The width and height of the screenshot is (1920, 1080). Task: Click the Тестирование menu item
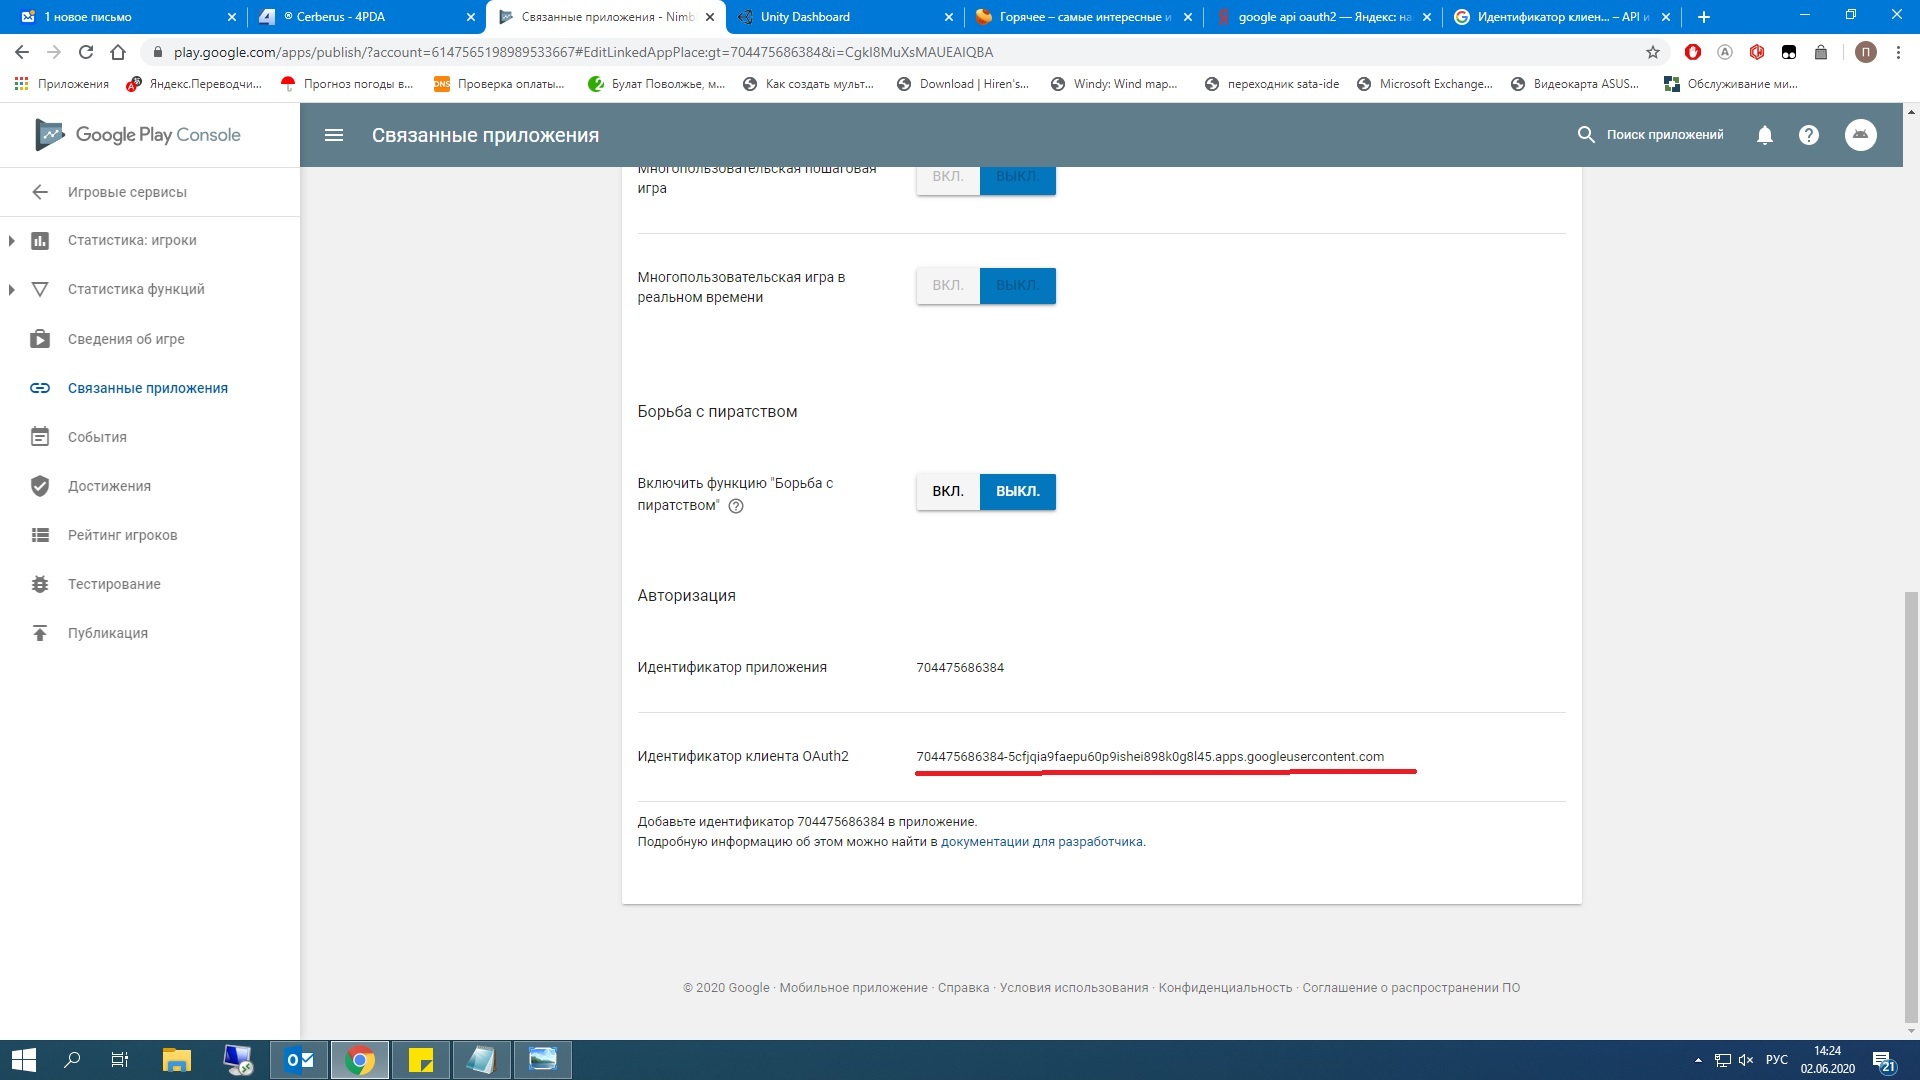[113, 583]
